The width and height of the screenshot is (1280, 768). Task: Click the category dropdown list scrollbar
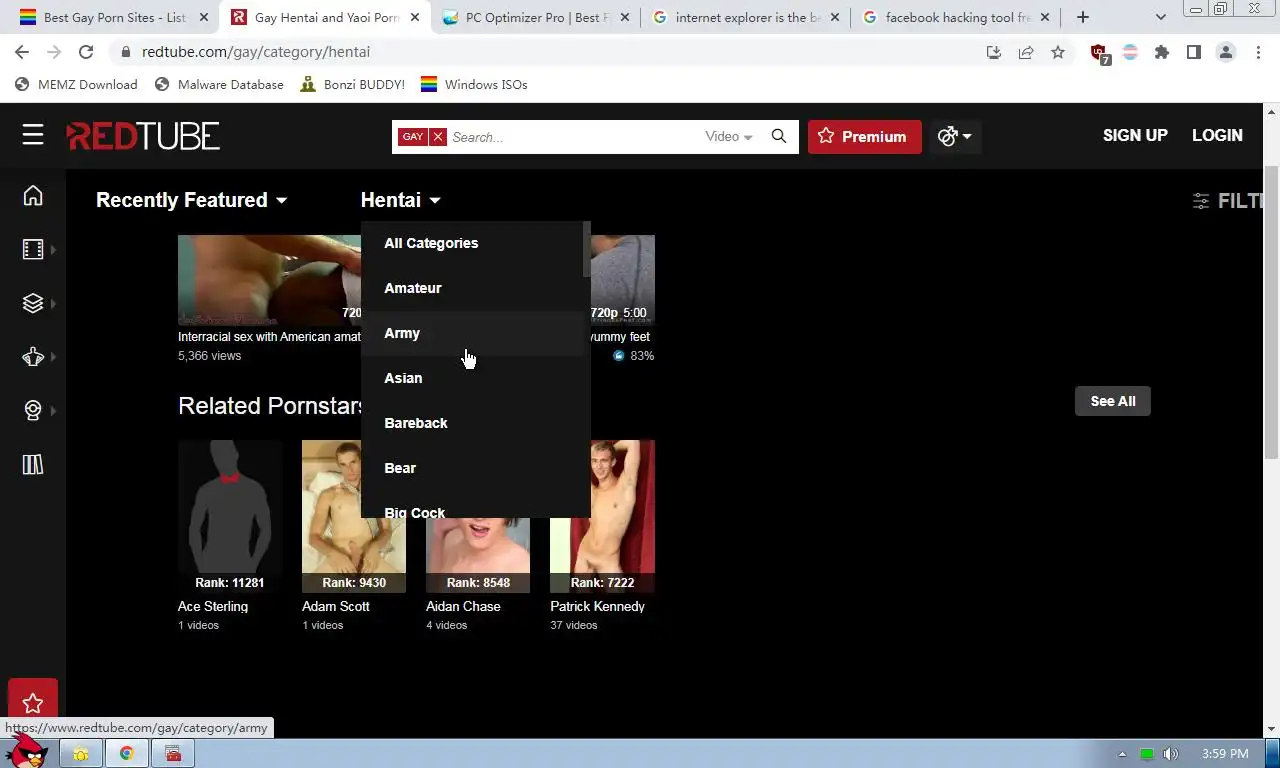pos(586,250)
